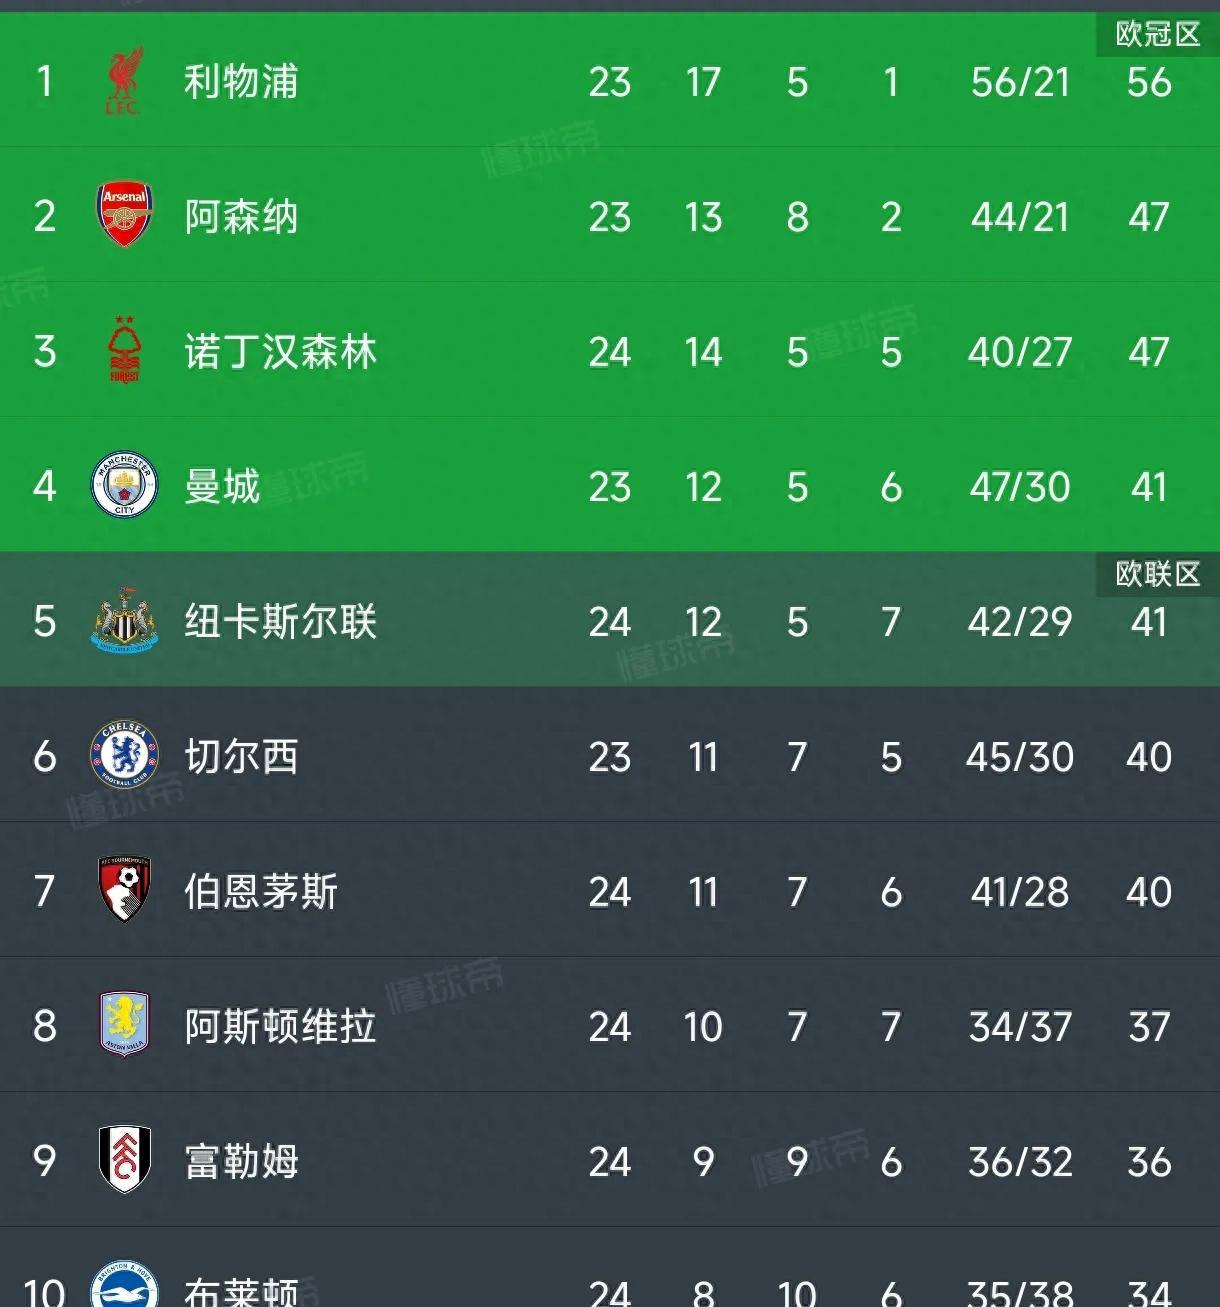The height and width of the screenshot is (1307, 1220).
Task: Select the 富勒姆 team row name
Action: pyautogui.click(x=241, y=1162)
